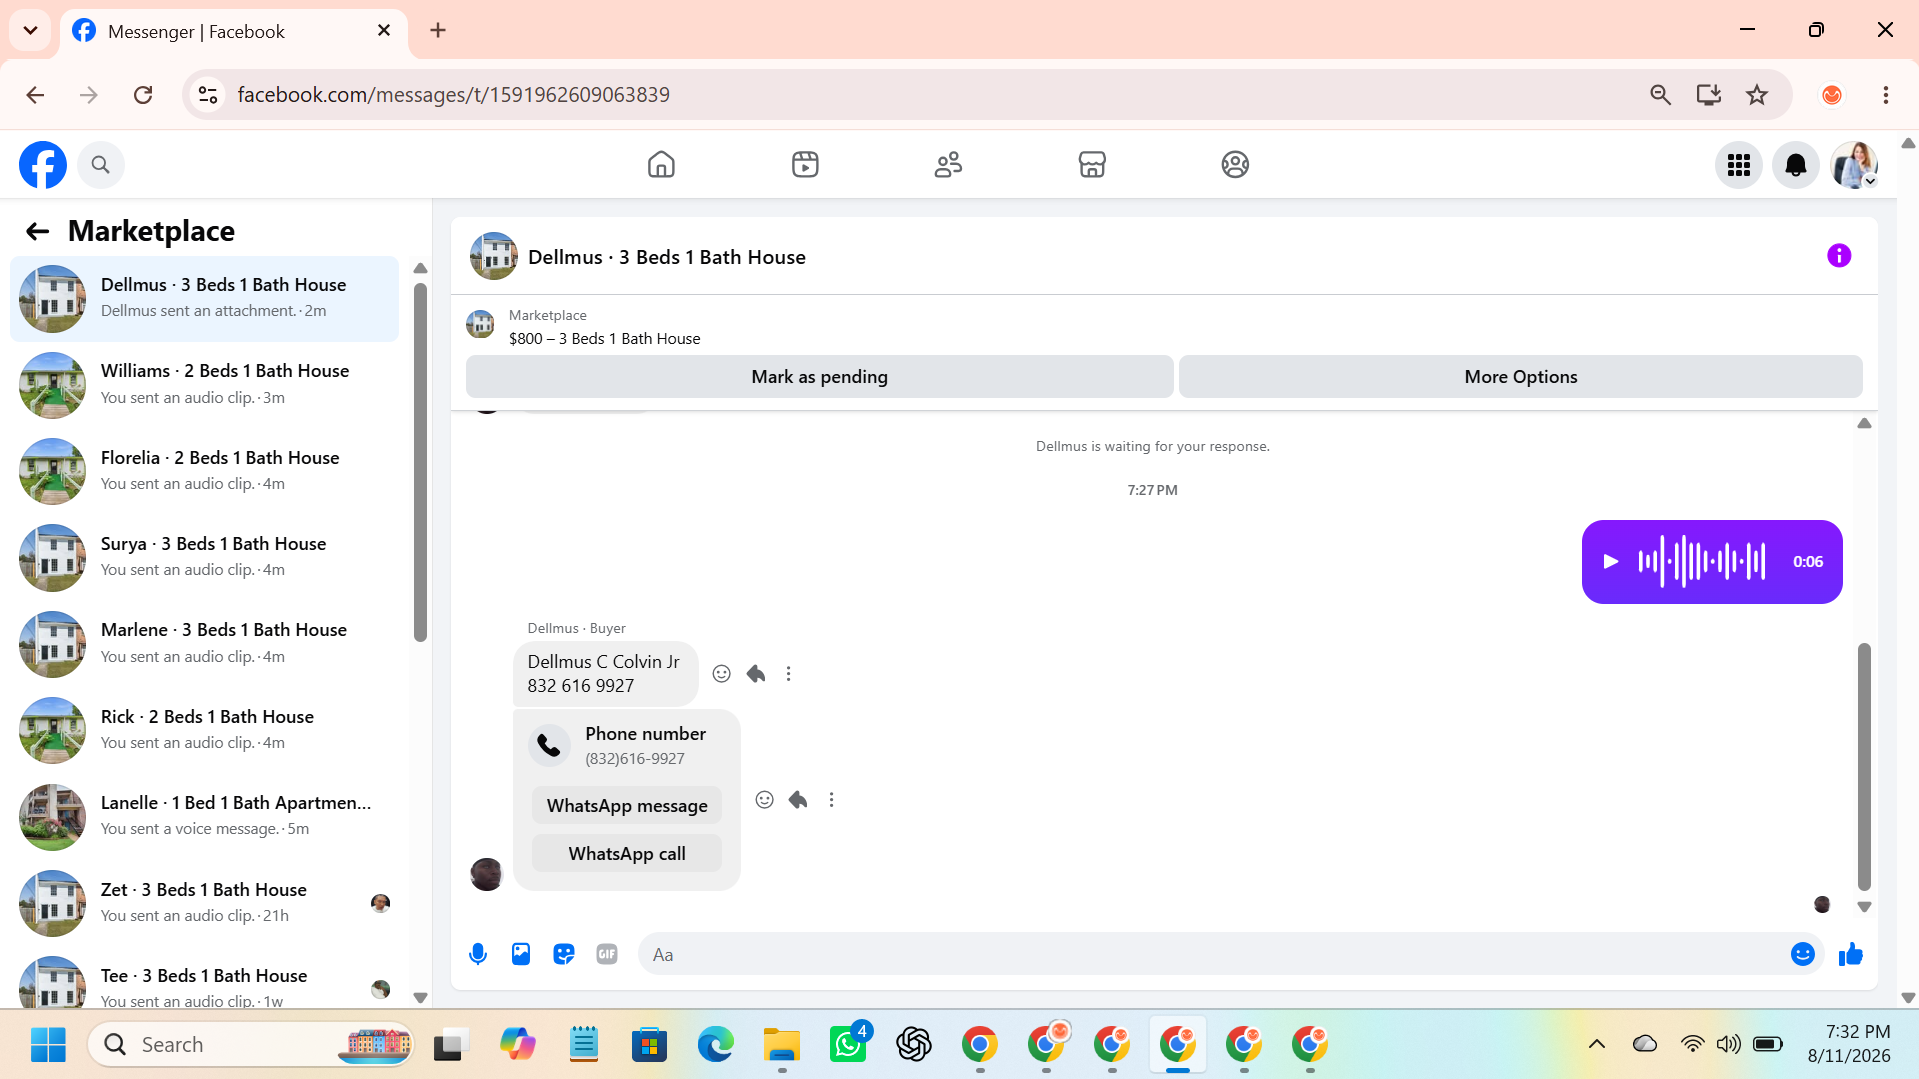The image size is (1919, 1079).
Task: Open the Facebook menu grid icon
Action: pos(1739,165)
